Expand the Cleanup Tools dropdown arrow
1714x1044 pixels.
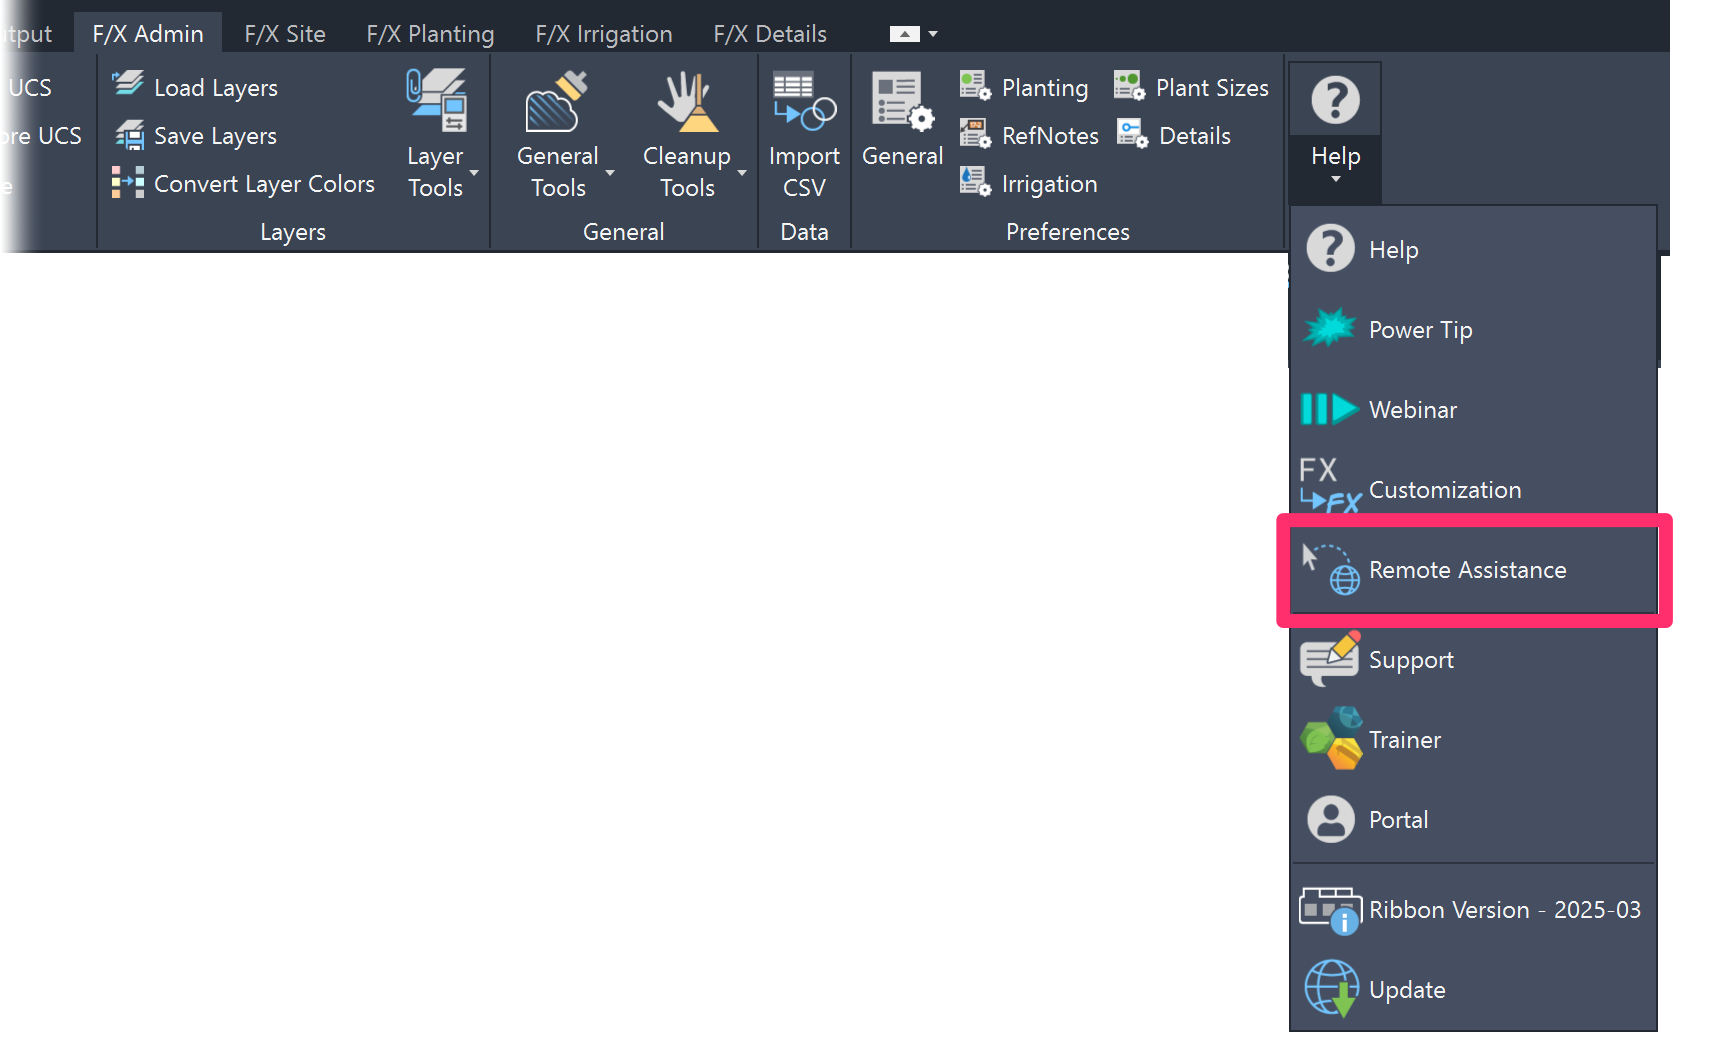pos(742,173)
